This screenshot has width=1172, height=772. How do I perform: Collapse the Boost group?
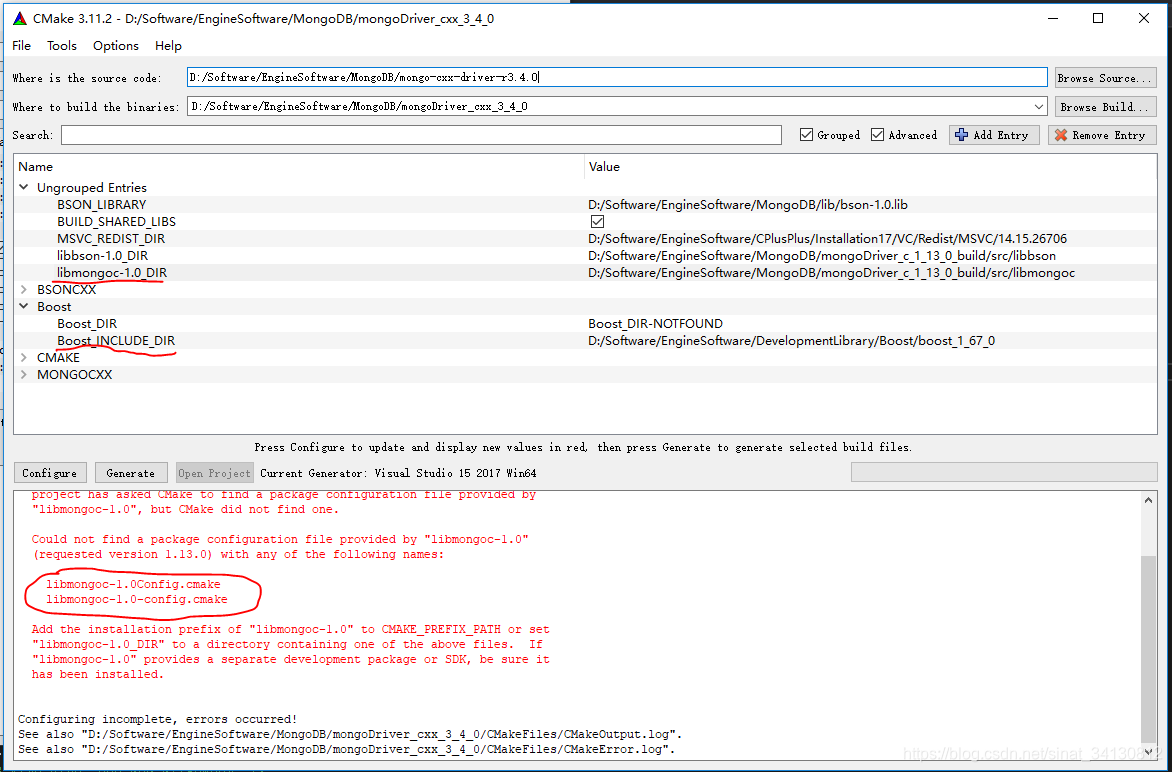(24, 306)
